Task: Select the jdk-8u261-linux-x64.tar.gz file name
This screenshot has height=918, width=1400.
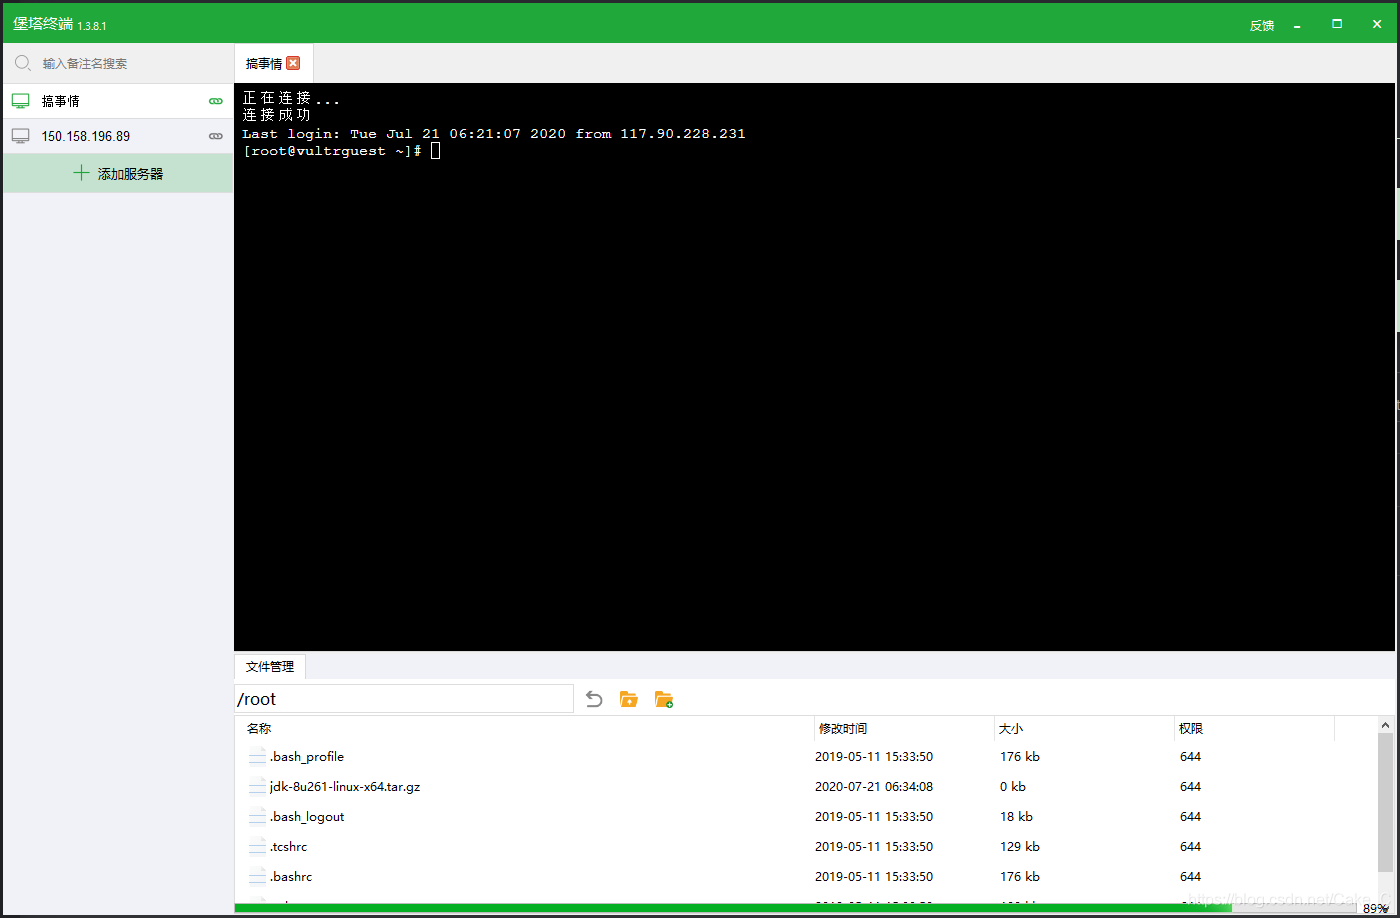Action: tap(345, 786)
